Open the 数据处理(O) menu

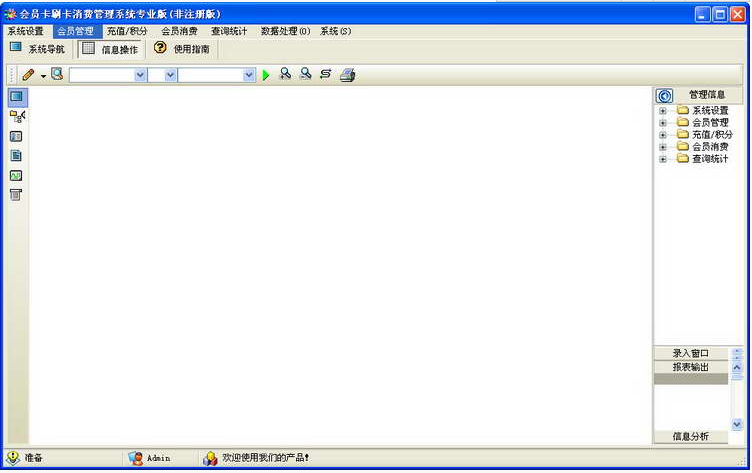285,31
